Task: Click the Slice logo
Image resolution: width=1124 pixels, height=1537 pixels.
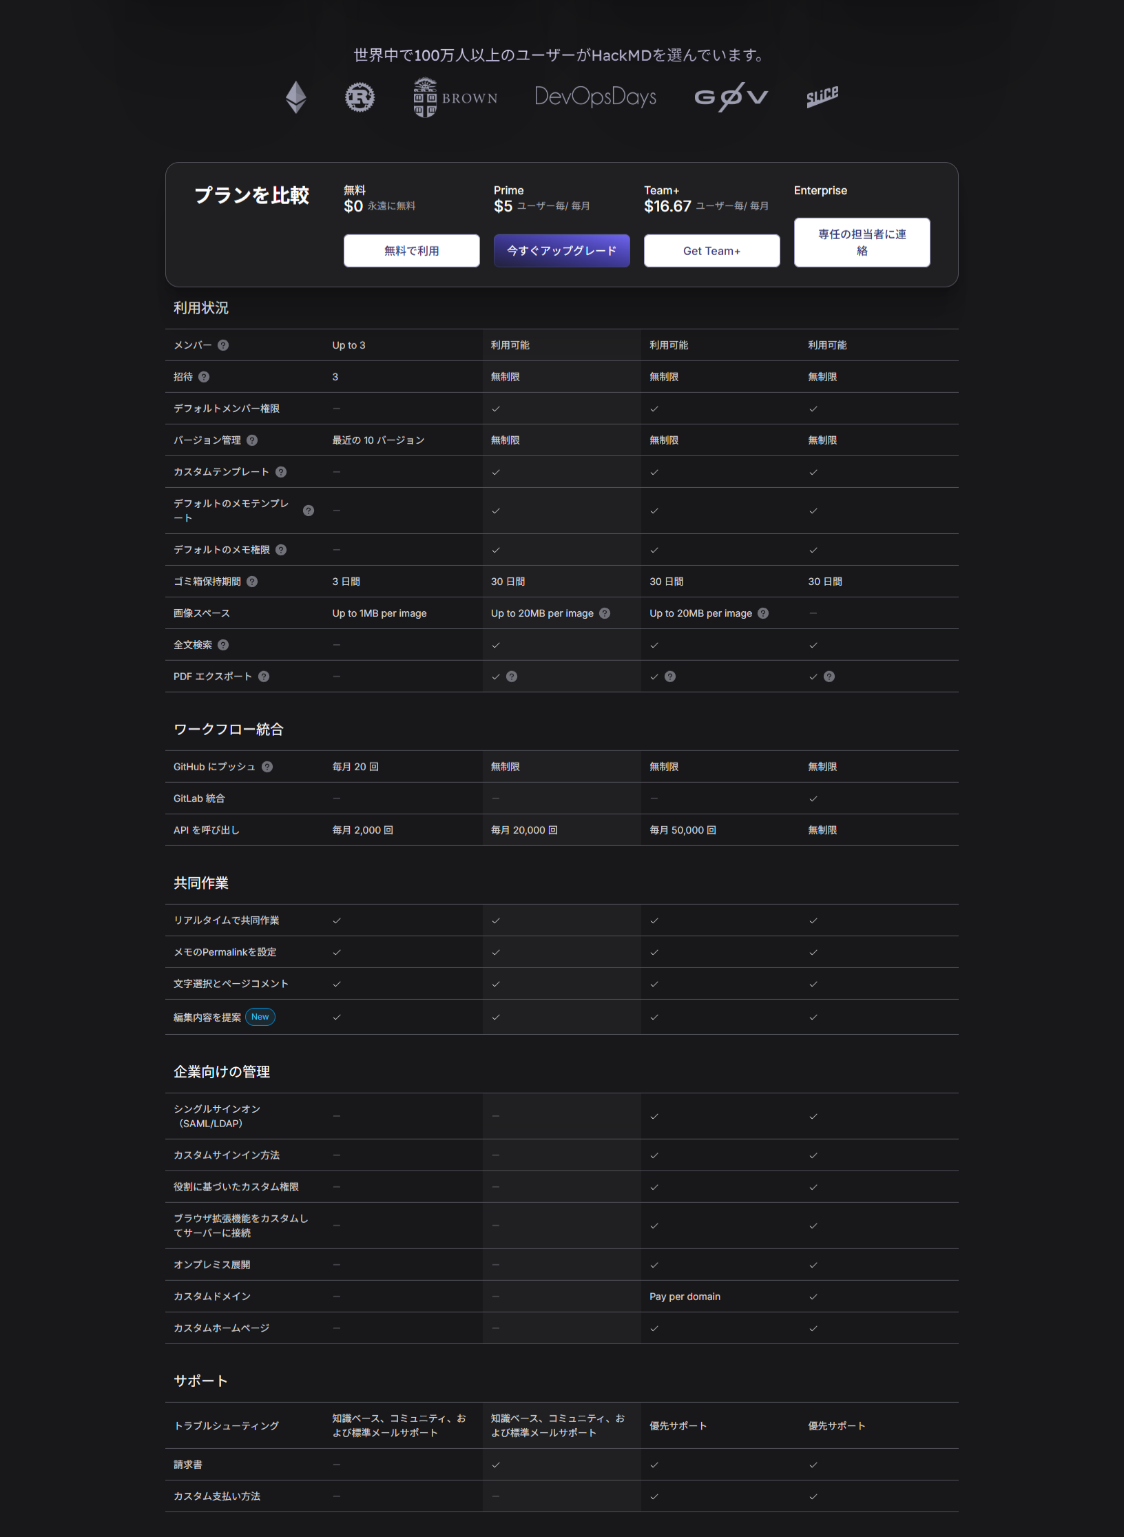Action: point(822,96)
